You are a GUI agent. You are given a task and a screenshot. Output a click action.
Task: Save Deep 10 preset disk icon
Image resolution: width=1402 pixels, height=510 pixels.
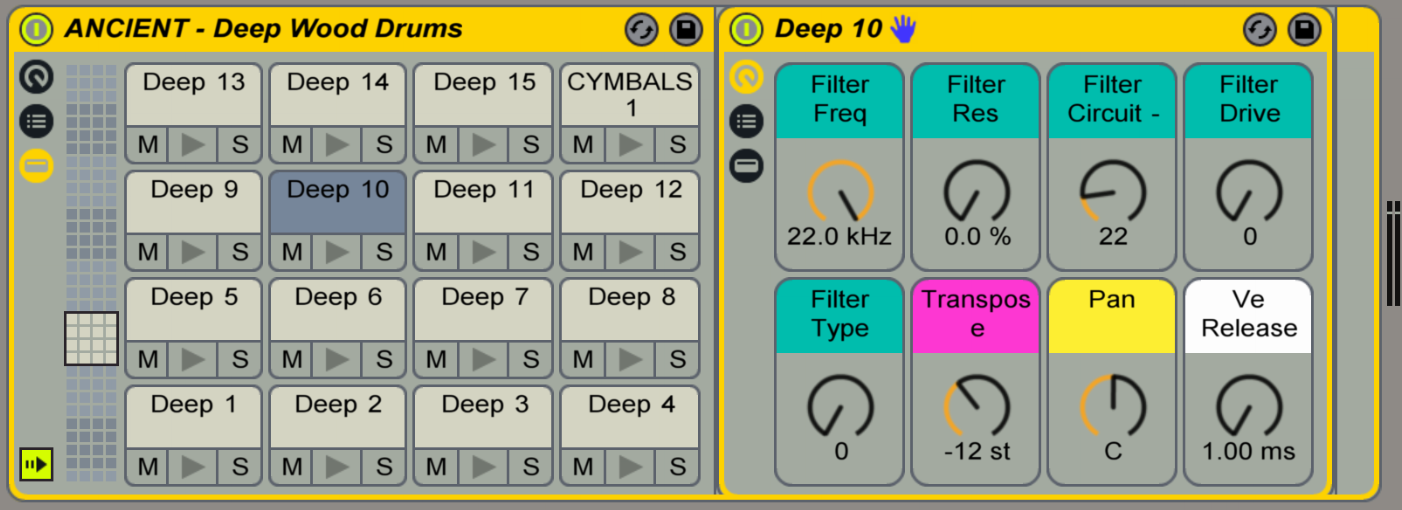[x=1305, y=30]
